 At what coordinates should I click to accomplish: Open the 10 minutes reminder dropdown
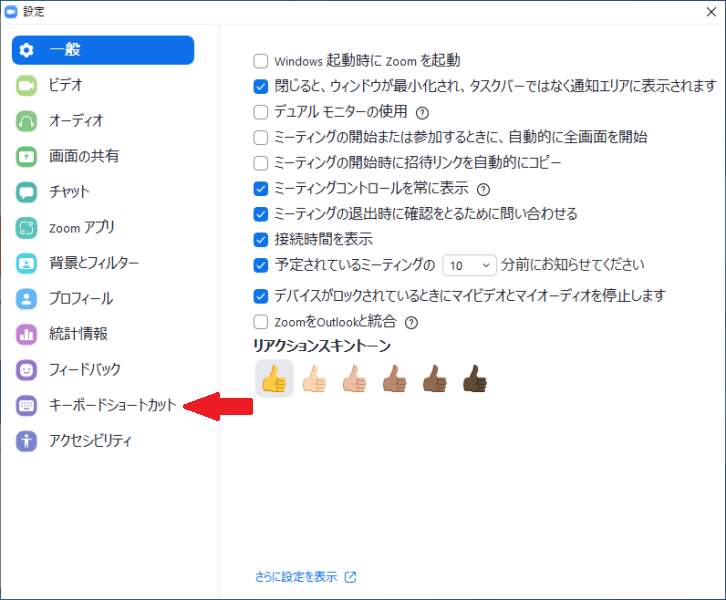(x=469, y=265)
